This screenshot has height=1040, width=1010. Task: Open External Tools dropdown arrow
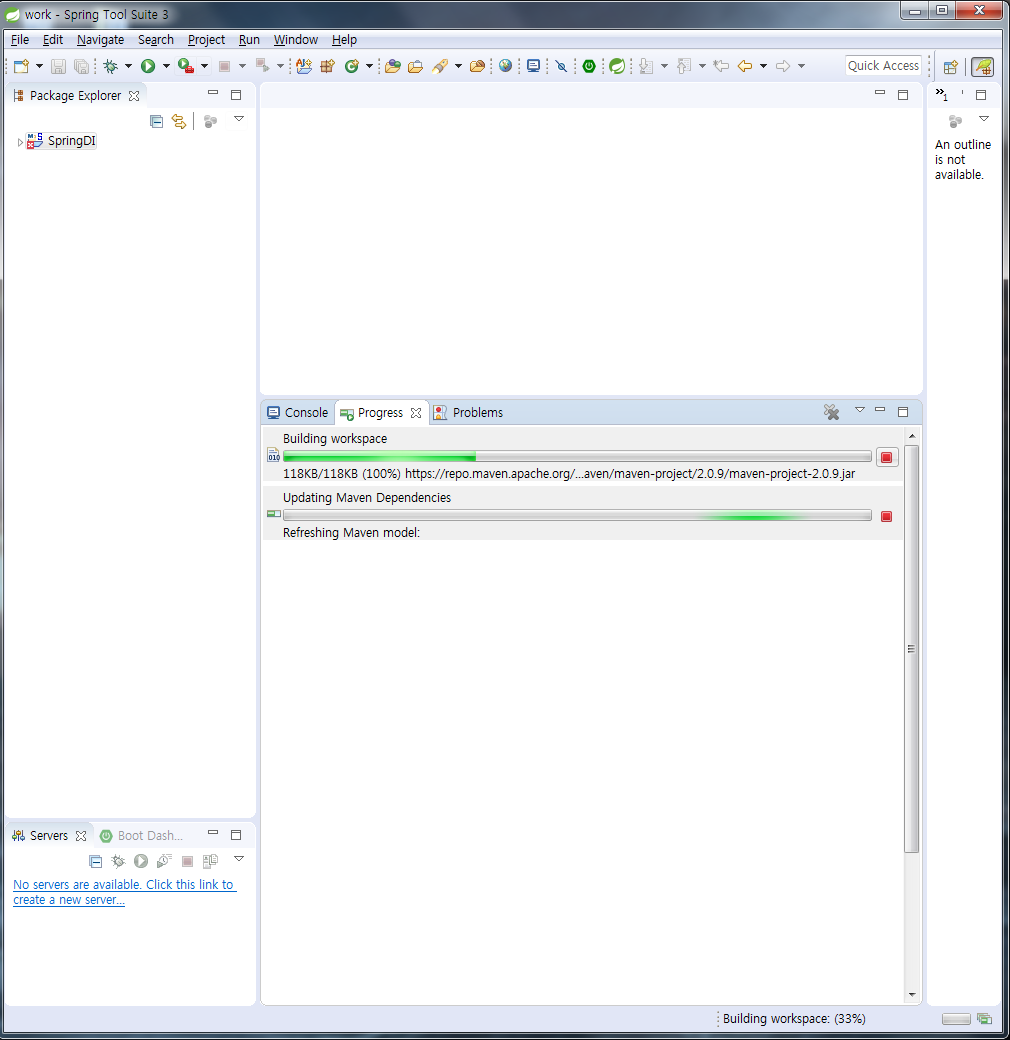point(204,66)
